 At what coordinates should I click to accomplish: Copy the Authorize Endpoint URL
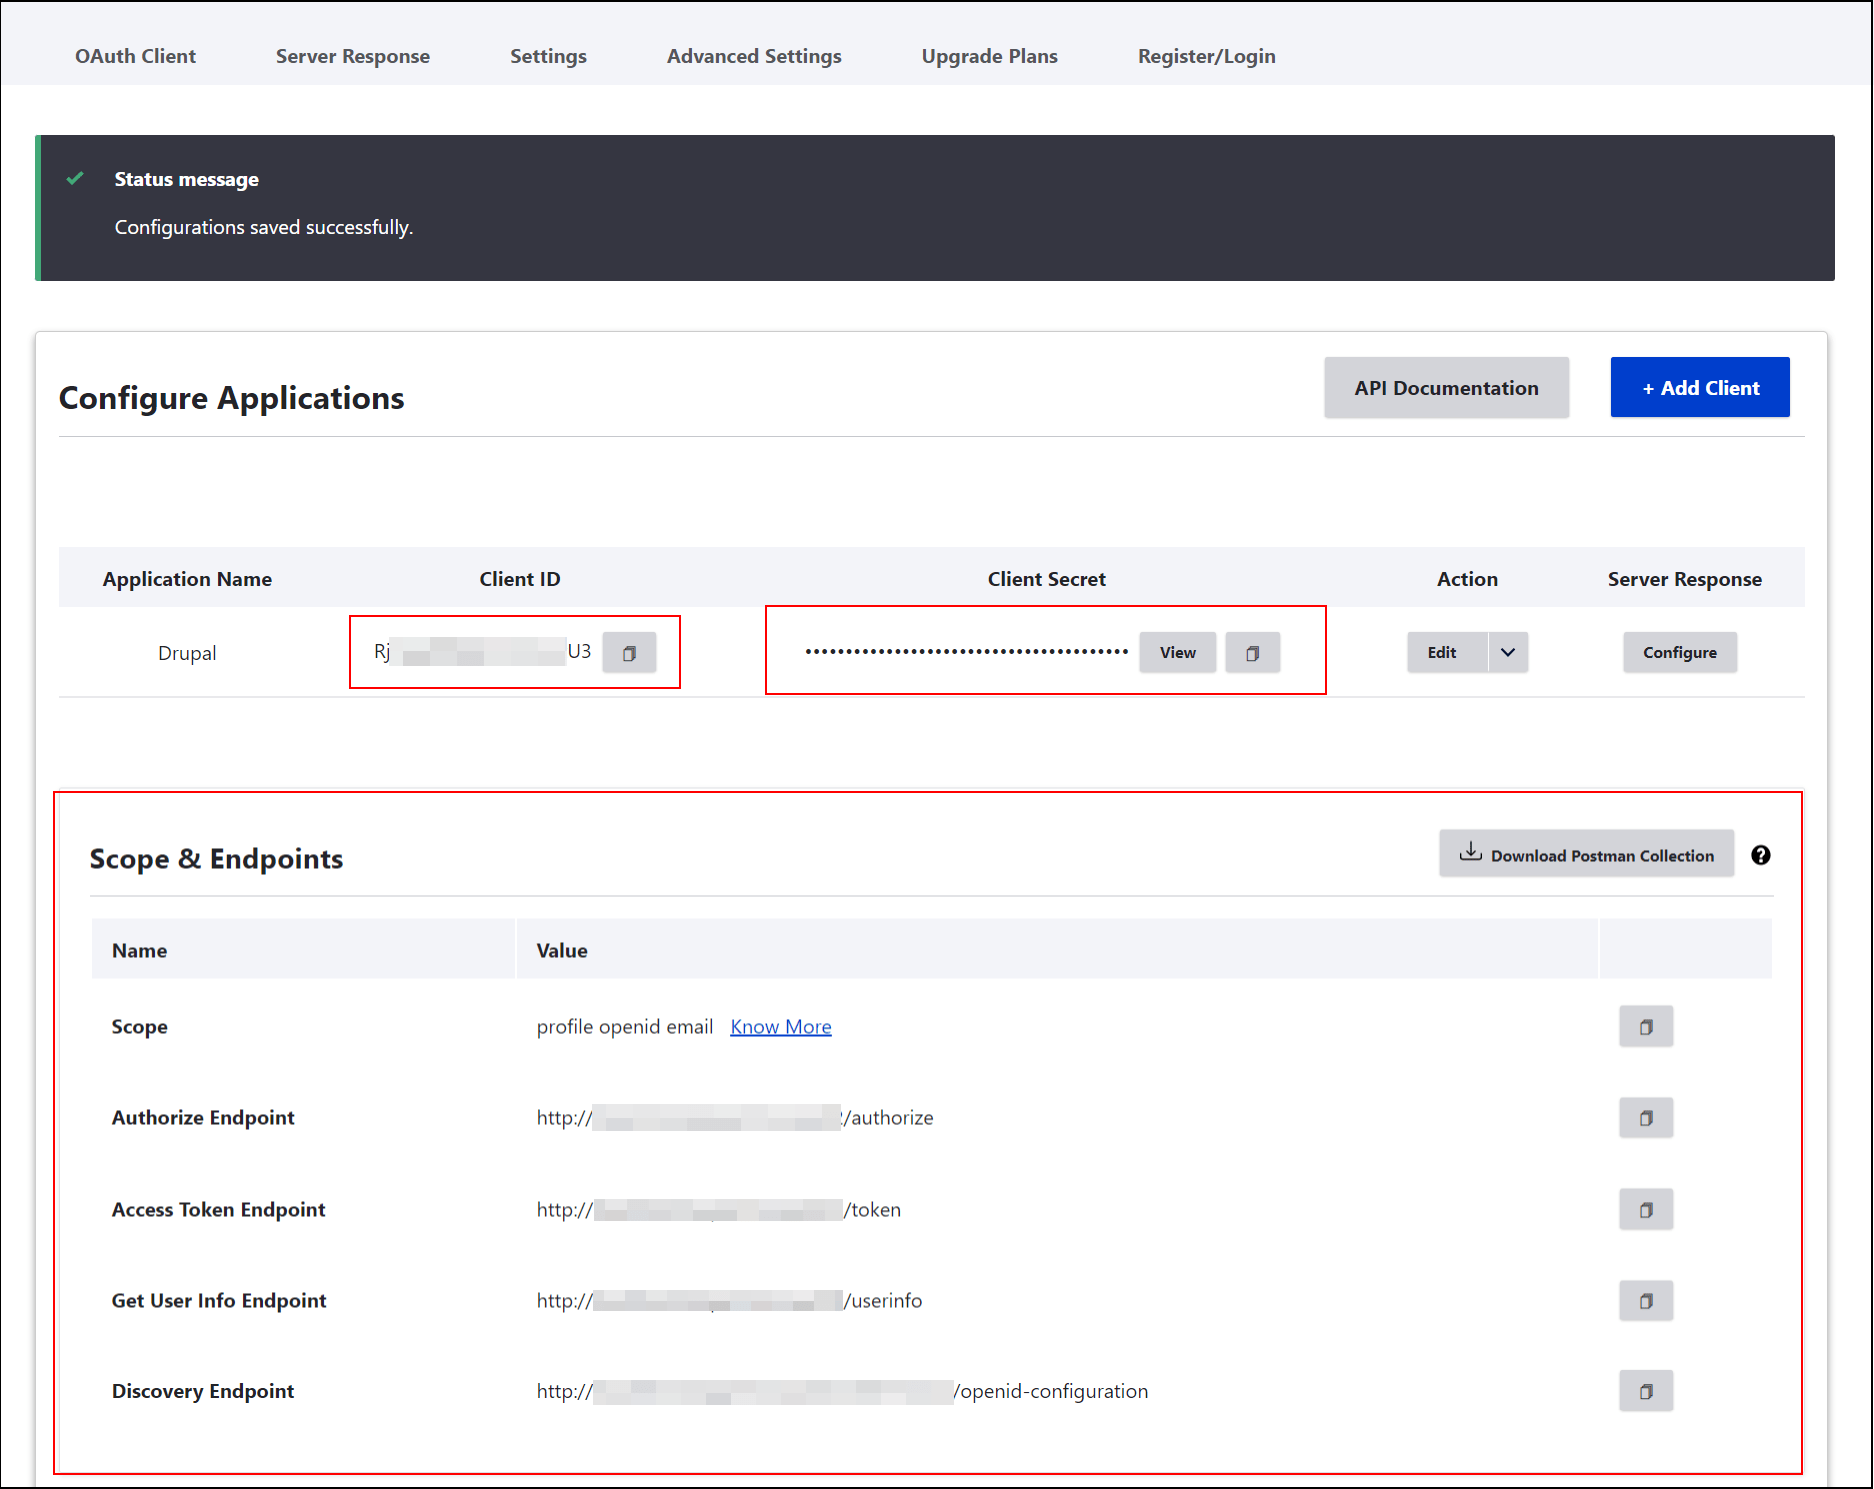(x=1645, y=1117)
